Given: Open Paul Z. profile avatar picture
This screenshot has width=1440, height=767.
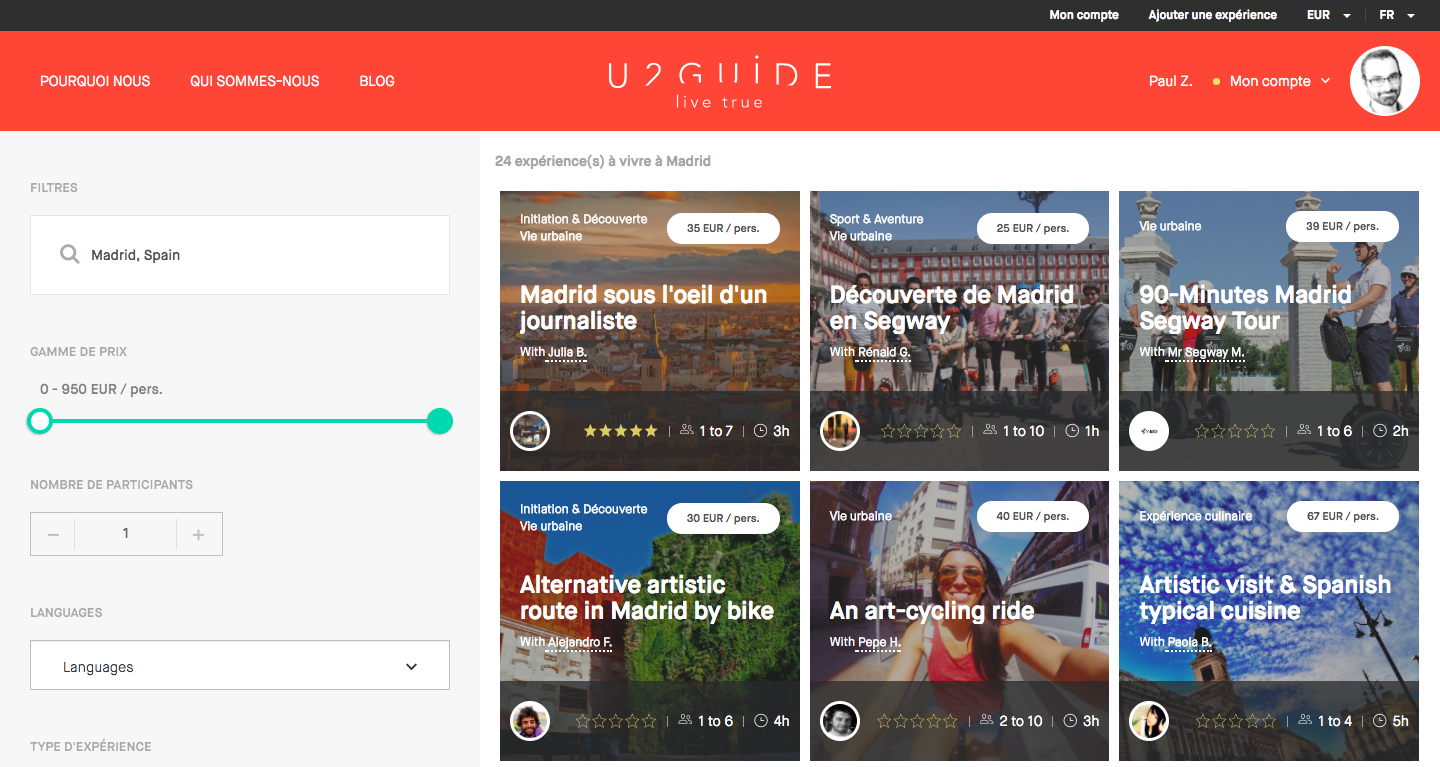Looking at the screenshot, I should [1385, 81].
